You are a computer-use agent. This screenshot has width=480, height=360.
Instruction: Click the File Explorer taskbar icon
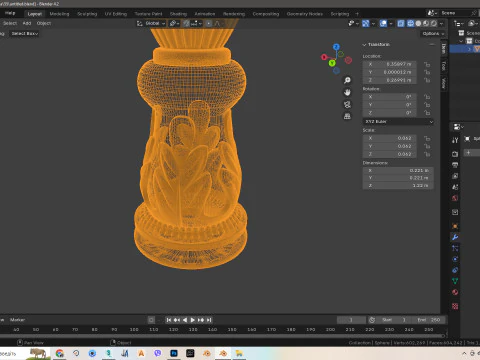[239, 353]
